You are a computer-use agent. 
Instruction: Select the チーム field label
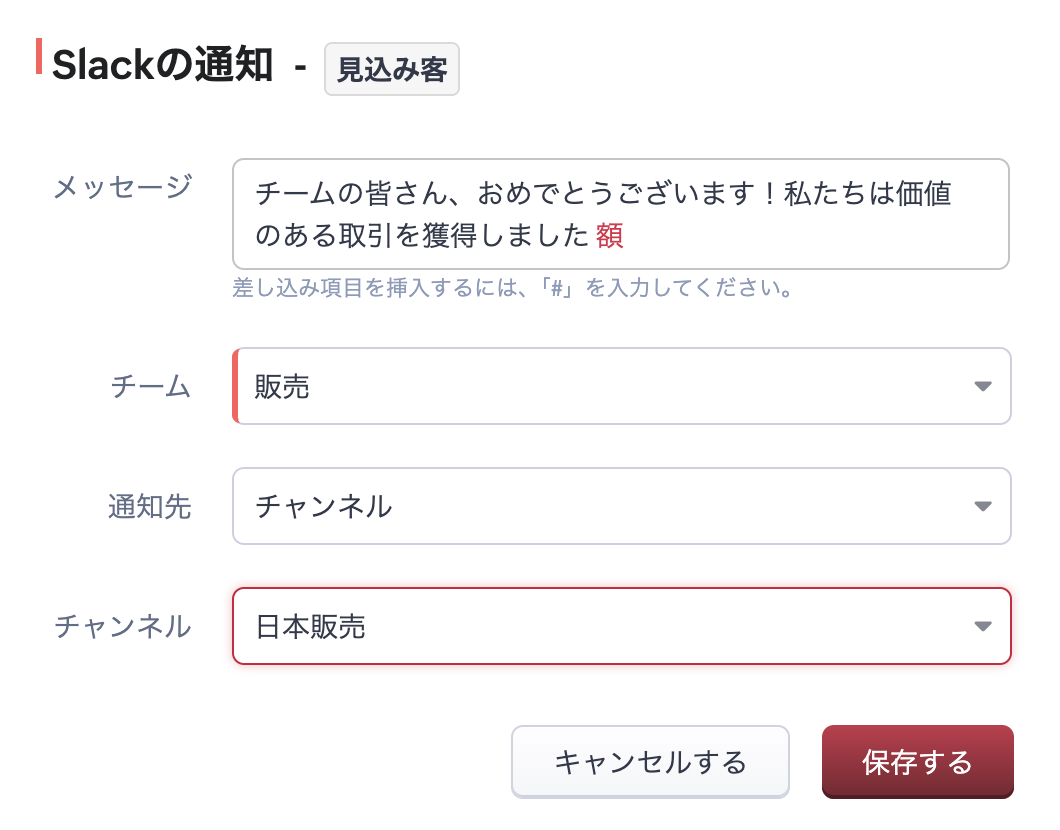(x=150, y=387)
